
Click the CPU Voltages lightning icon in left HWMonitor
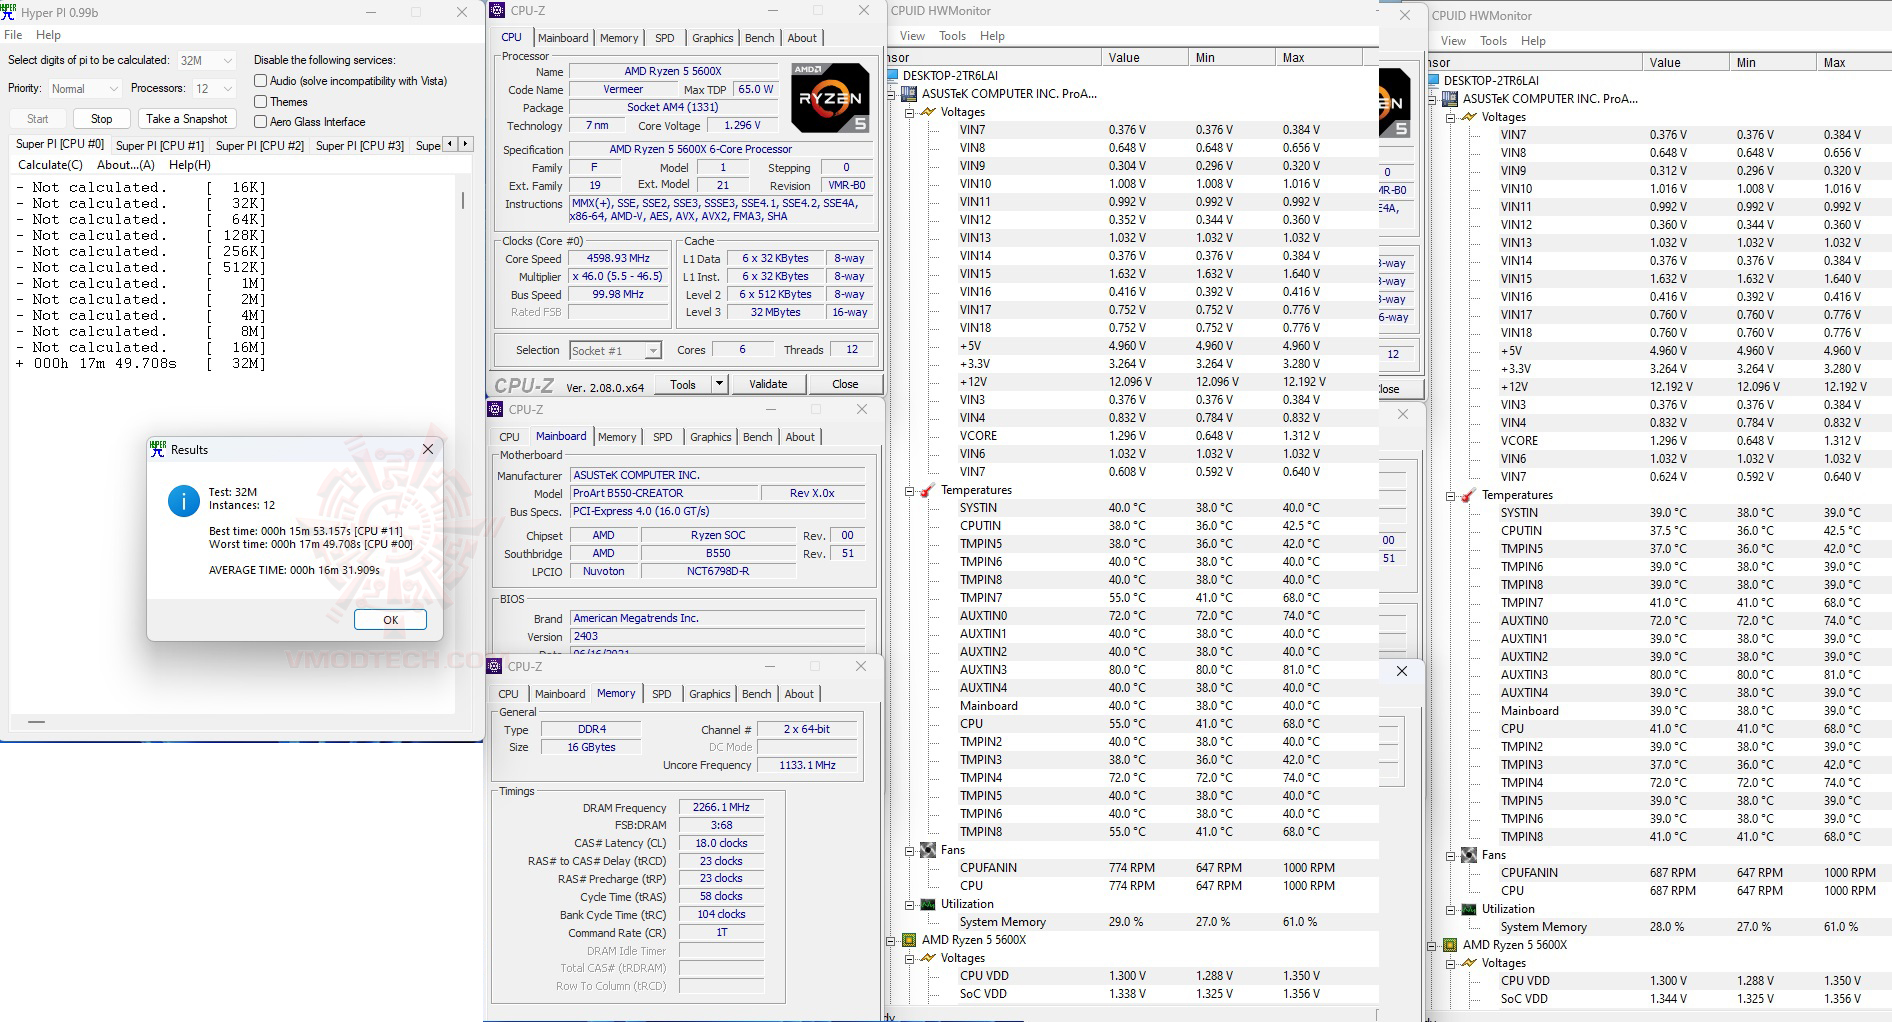click(x=928, y=958)
